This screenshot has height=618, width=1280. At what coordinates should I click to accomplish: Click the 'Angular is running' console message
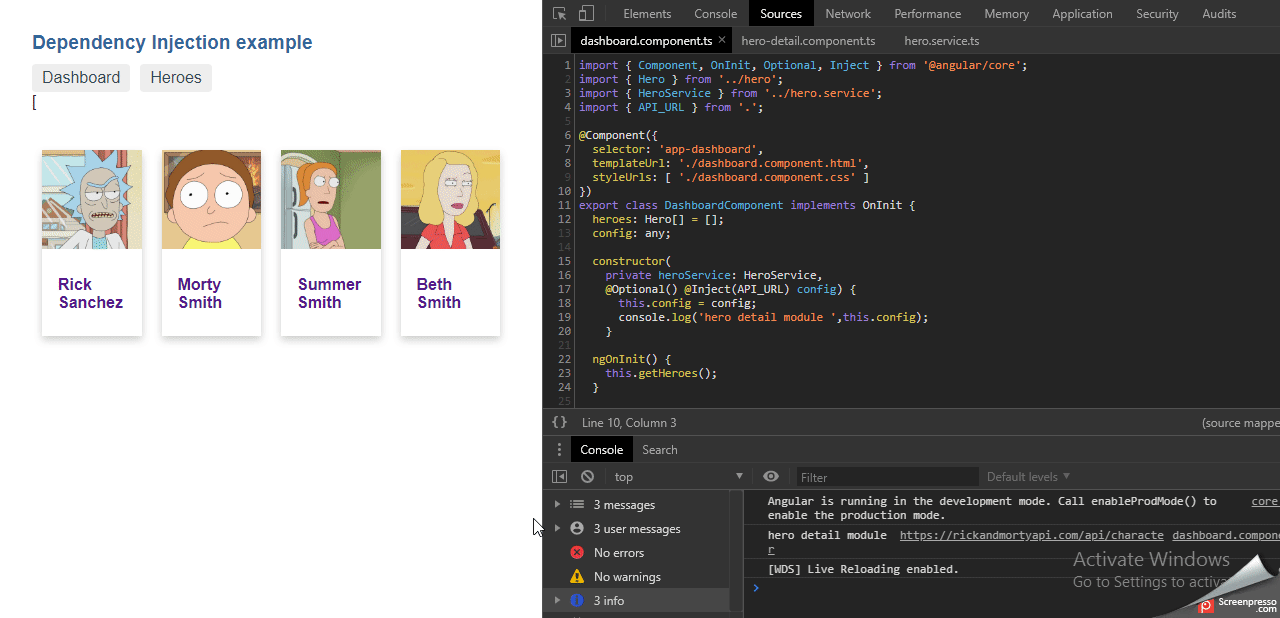[x=992, y=508]
